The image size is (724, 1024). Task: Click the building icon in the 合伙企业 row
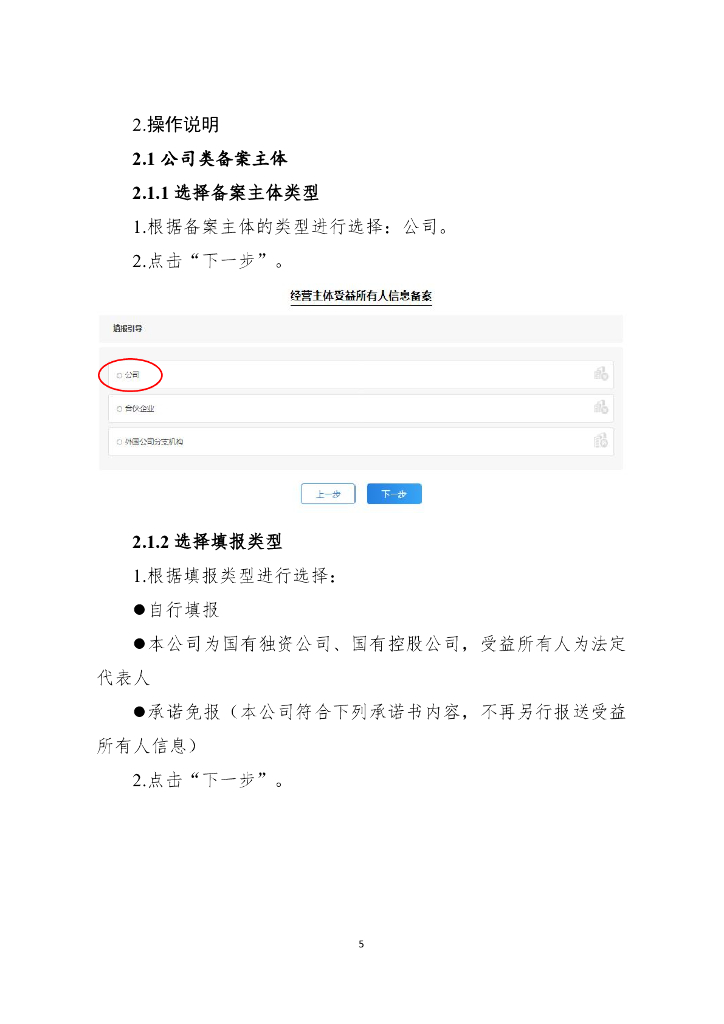click(601, 407)
